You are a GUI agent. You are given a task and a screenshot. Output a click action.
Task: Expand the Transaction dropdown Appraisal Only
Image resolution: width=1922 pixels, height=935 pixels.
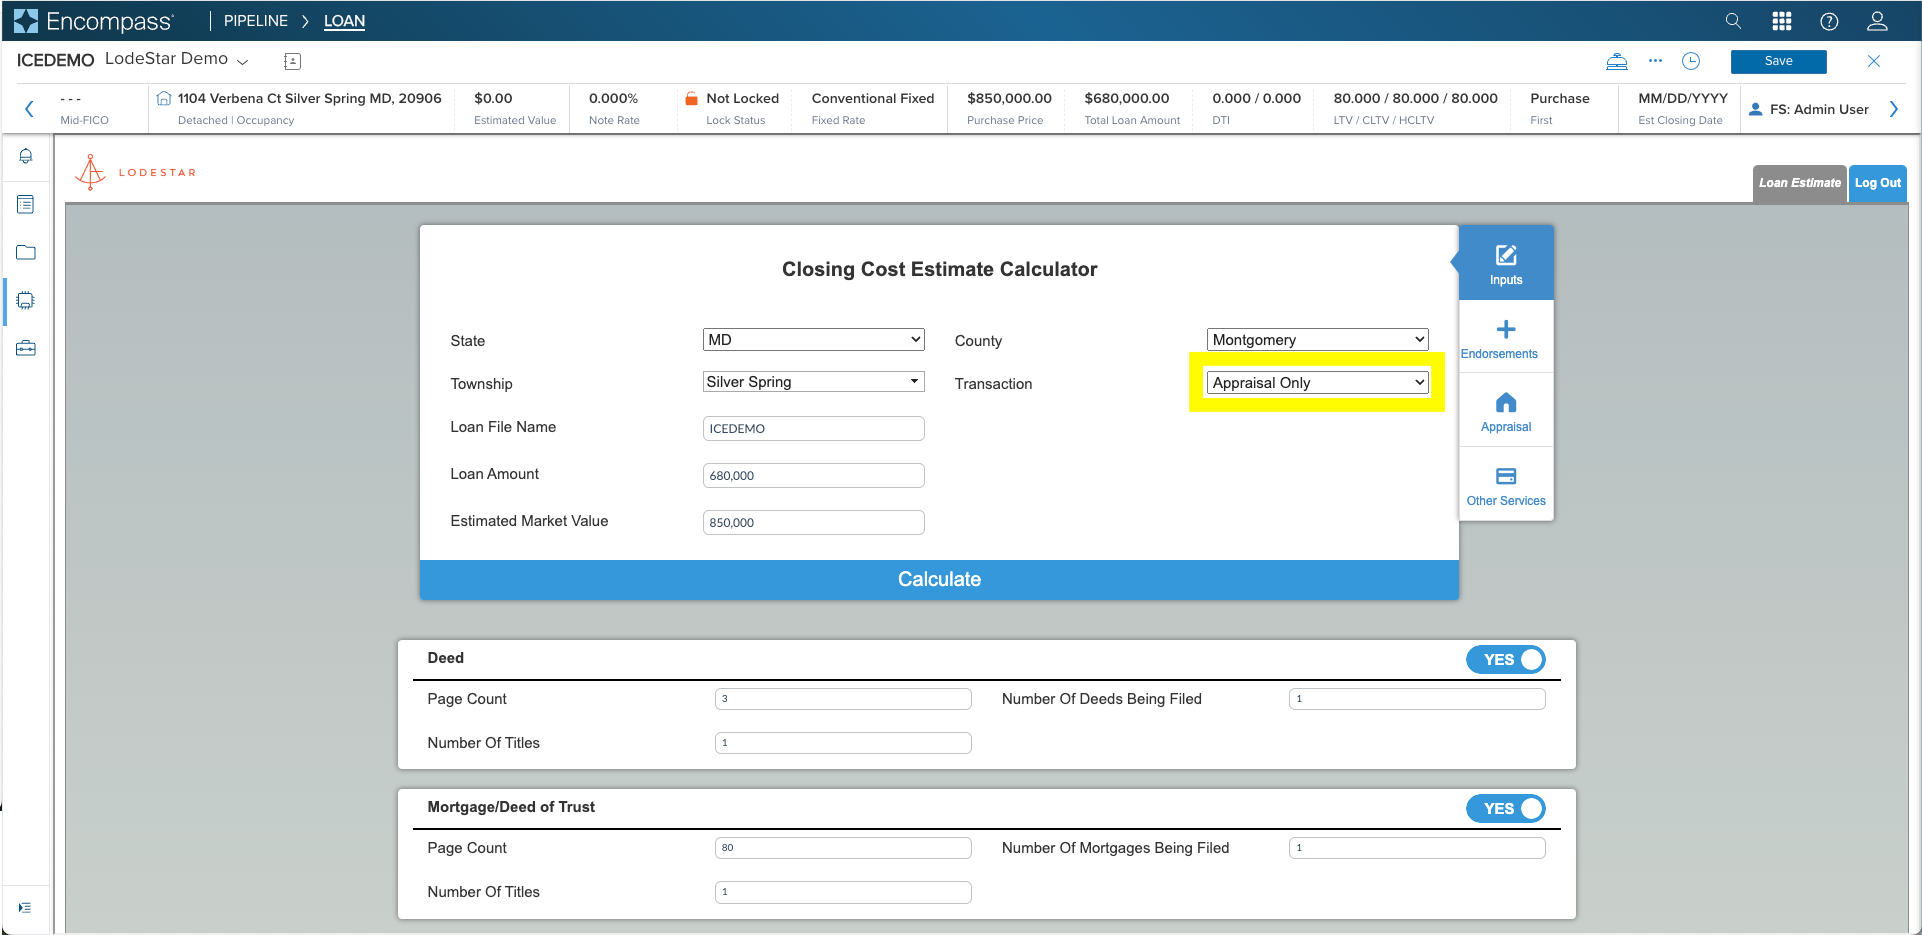[x=1318, y=383]
